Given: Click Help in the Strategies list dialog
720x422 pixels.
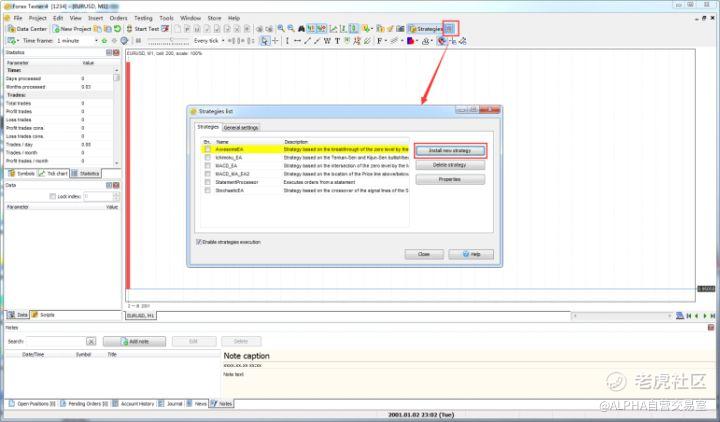Looking at the screenshot, I should [x=471, y=254].
